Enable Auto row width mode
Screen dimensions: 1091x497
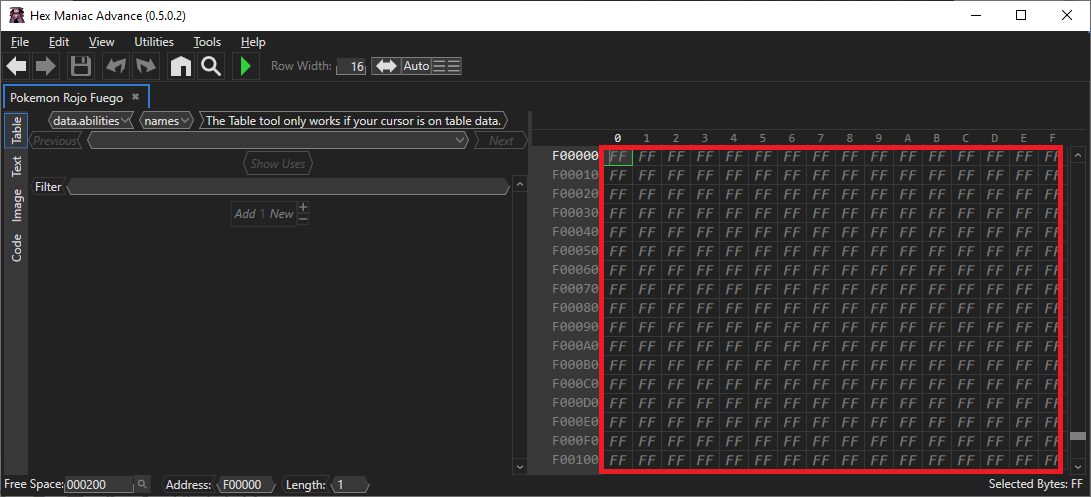[x=416, y=66]
